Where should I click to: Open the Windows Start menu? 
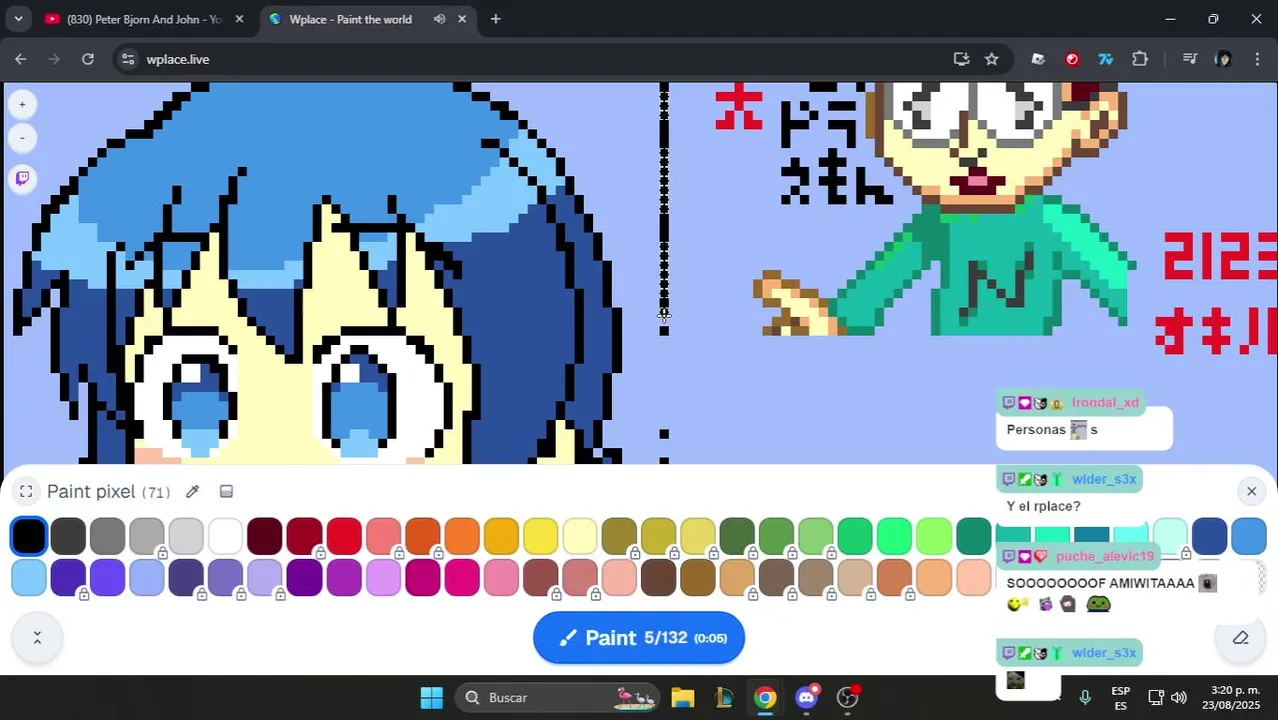point(431,697)
